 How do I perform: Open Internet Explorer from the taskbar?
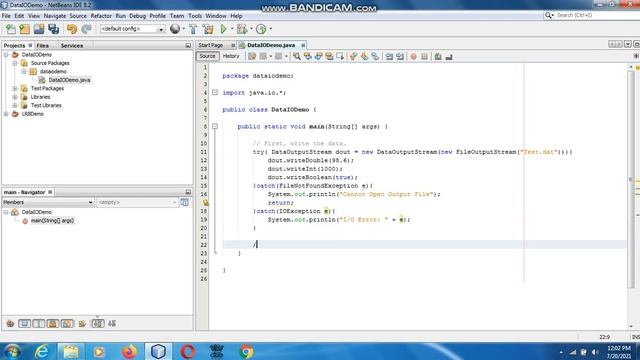click(x=42, y=351)
